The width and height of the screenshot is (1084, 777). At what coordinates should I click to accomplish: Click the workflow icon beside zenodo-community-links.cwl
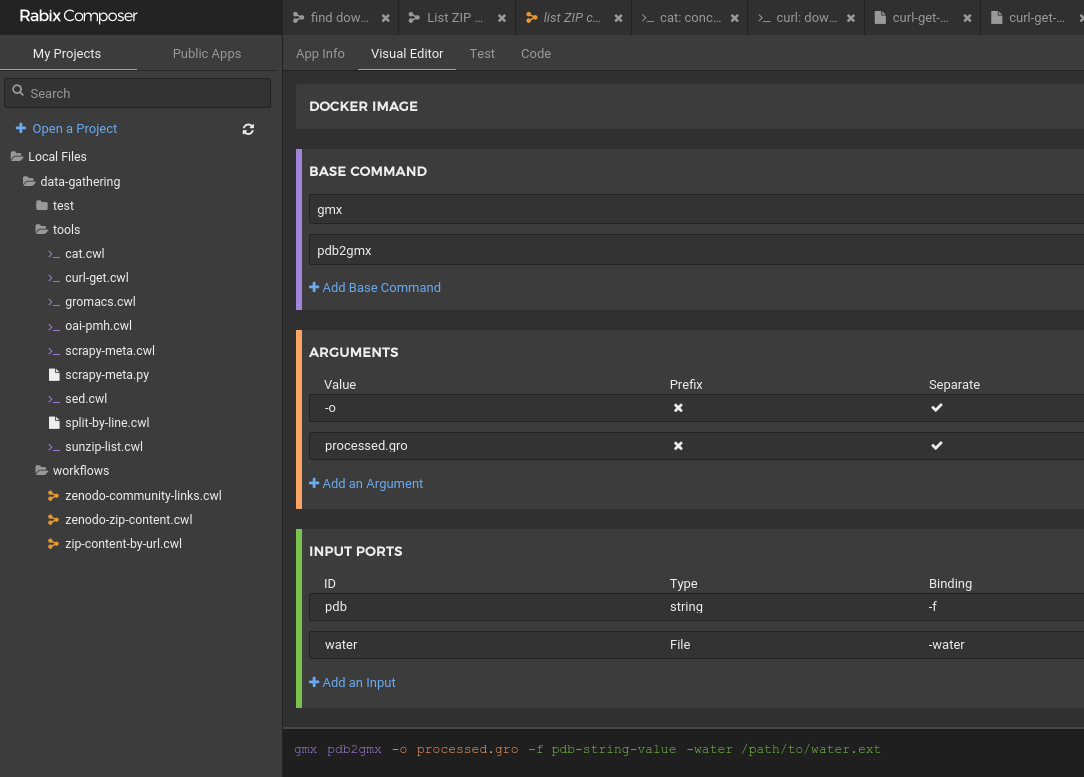(x=53, y=496)
